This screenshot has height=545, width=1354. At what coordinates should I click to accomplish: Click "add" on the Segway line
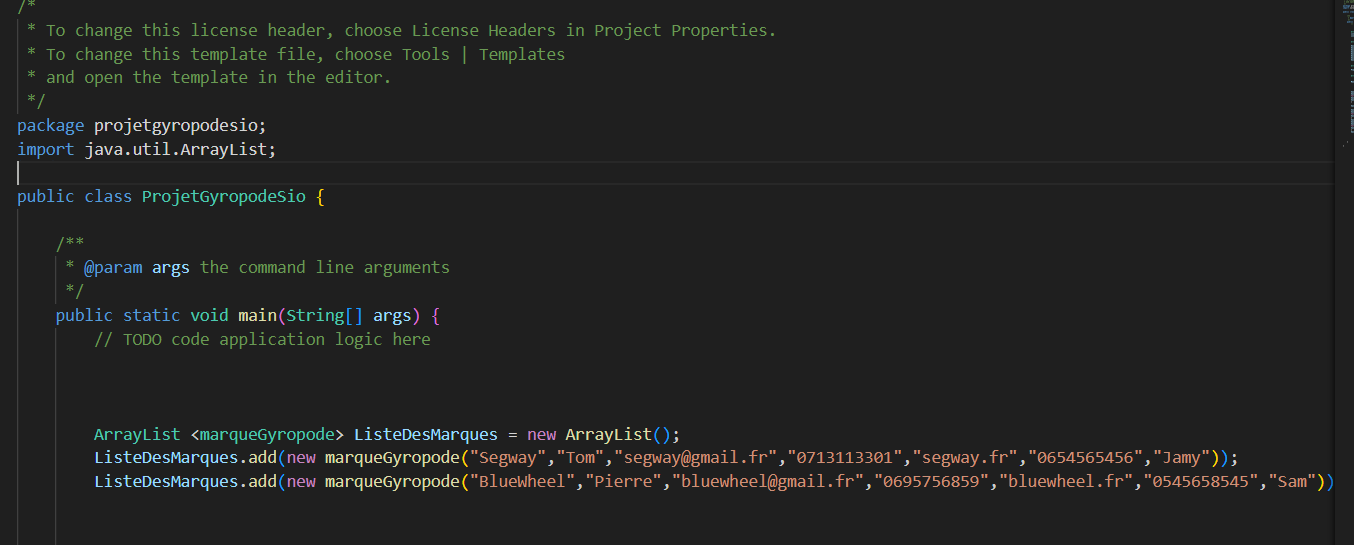tap(263, 458)
